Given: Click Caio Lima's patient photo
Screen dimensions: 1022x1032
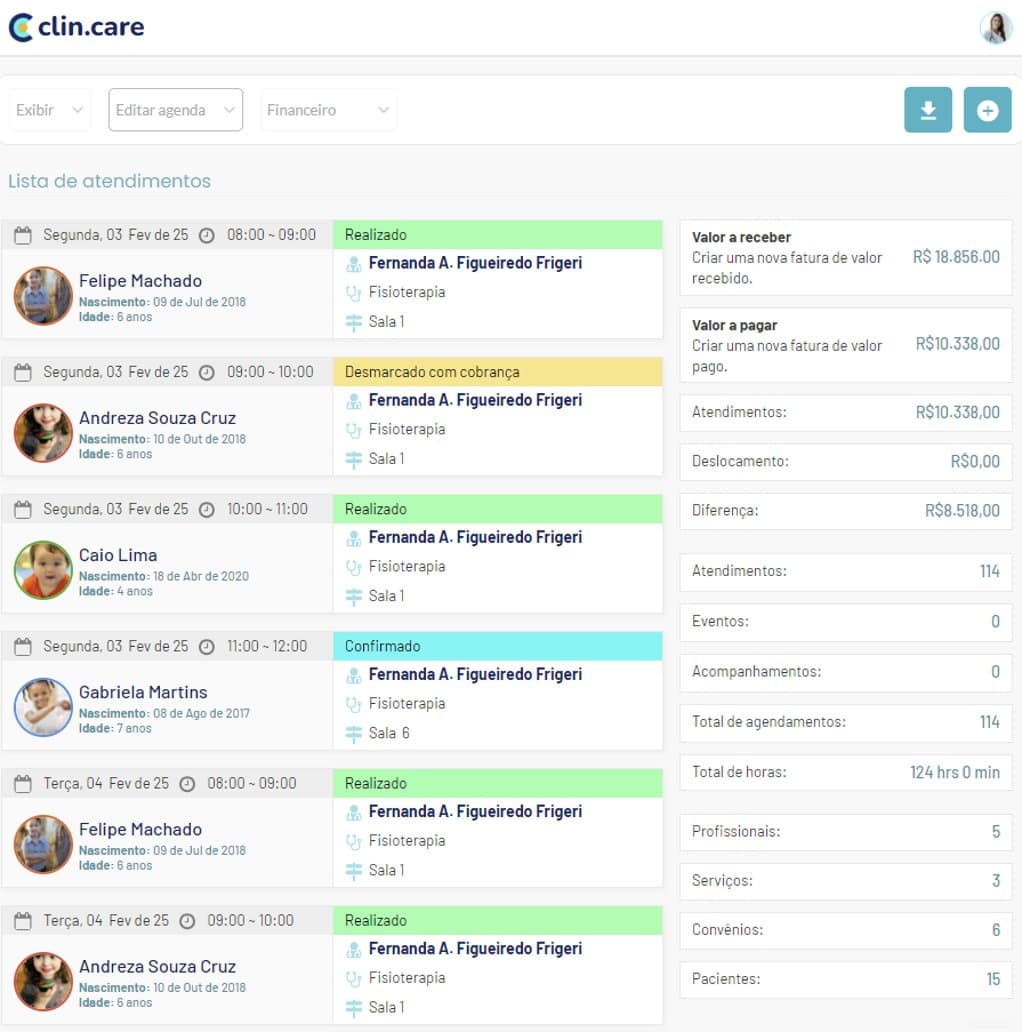Looking at the screenshot, I should click(x=43, y=570).
